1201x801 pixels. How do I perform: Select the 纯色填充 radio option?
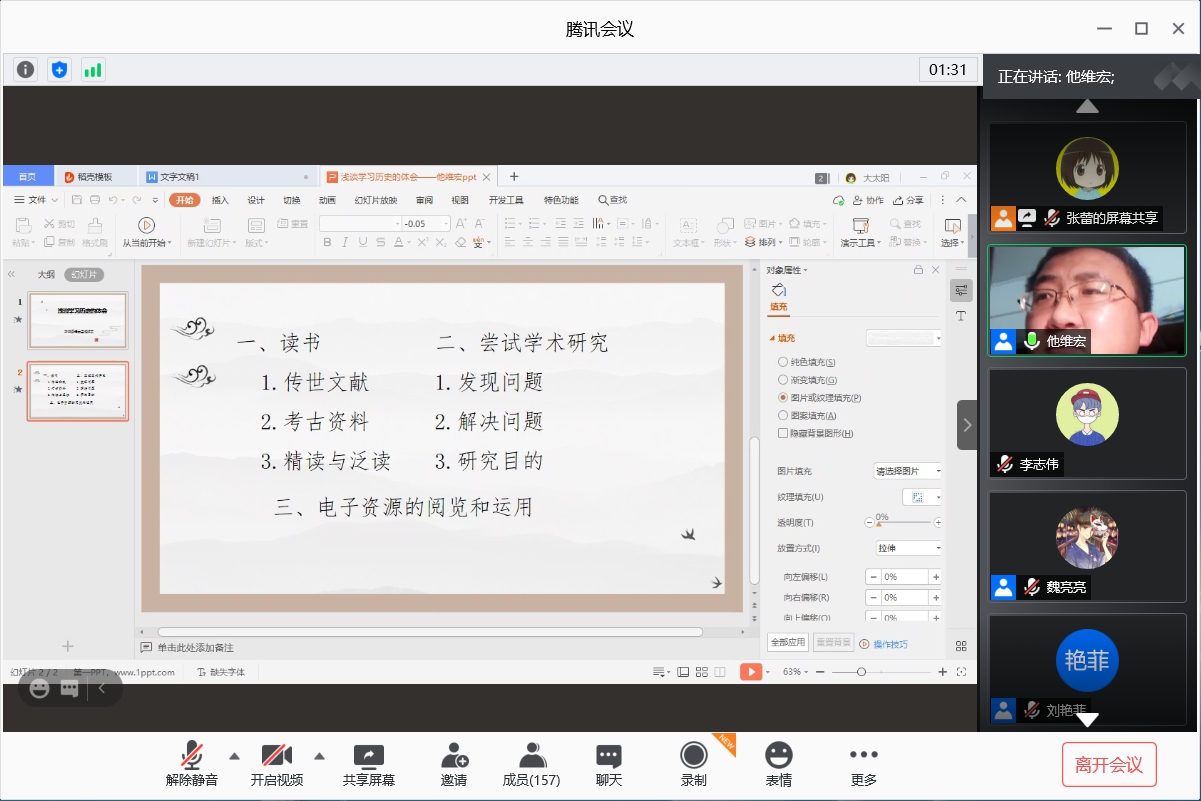783,362
